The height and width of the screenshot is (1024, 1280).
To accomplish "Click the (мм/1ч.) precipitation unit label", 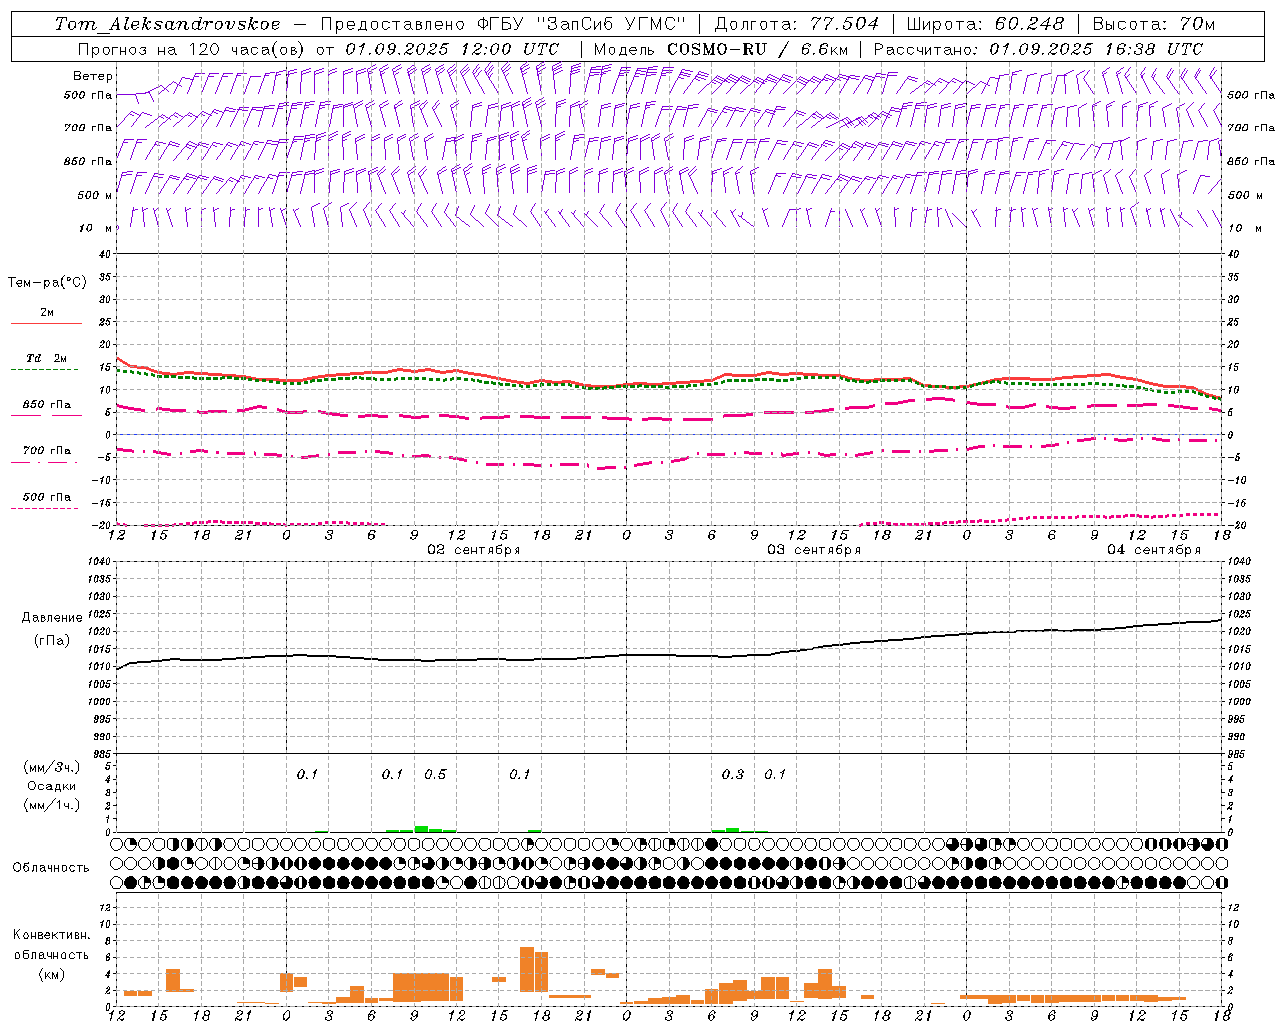I will pos(52,805).
